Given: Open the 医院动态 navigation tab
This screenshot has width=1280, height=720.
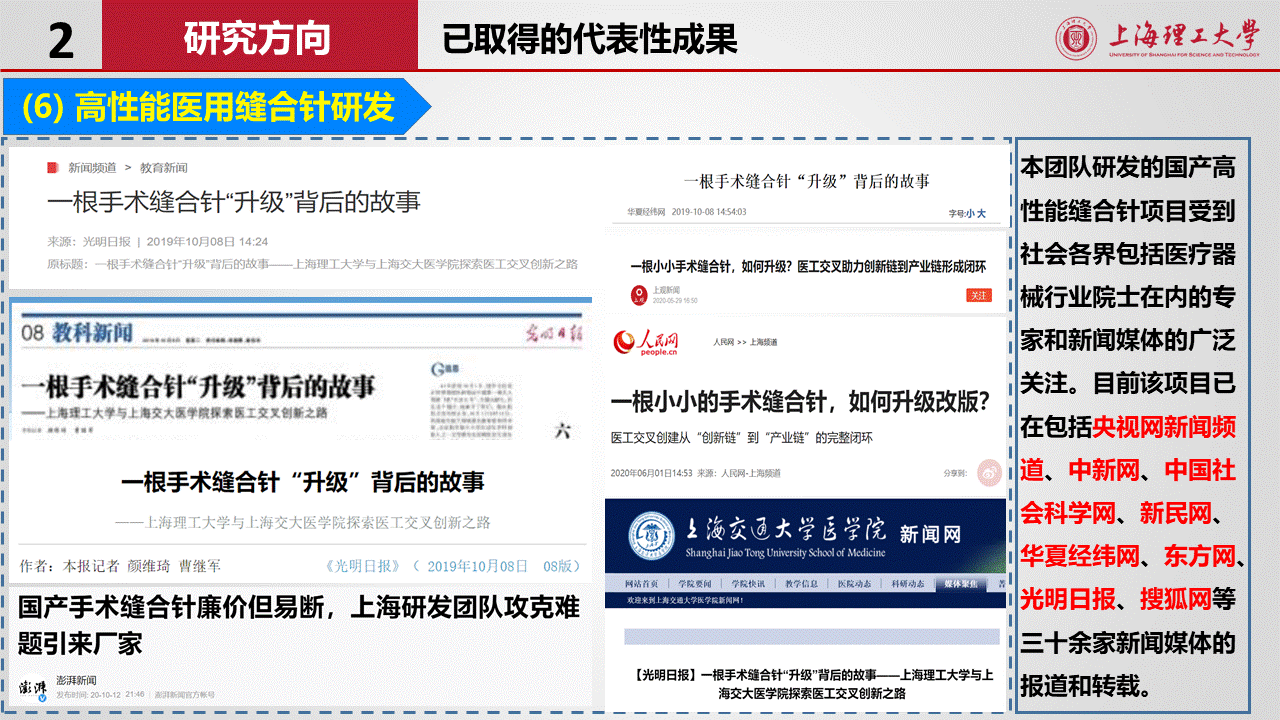Looking at the screenshot, I should pyautogui.click(x=854, y=584).
